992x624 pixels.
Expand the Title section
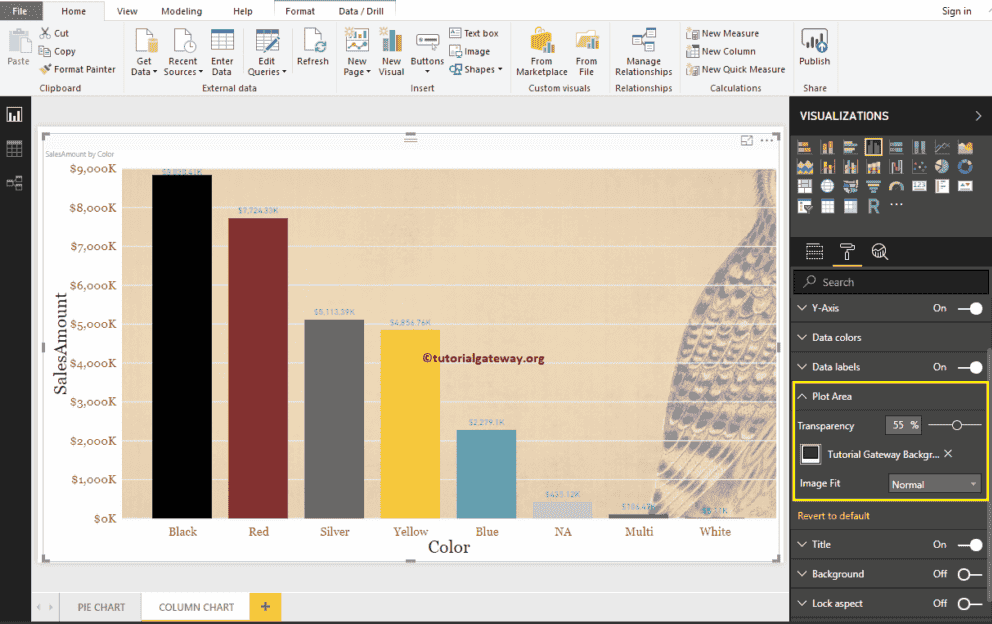802,544
